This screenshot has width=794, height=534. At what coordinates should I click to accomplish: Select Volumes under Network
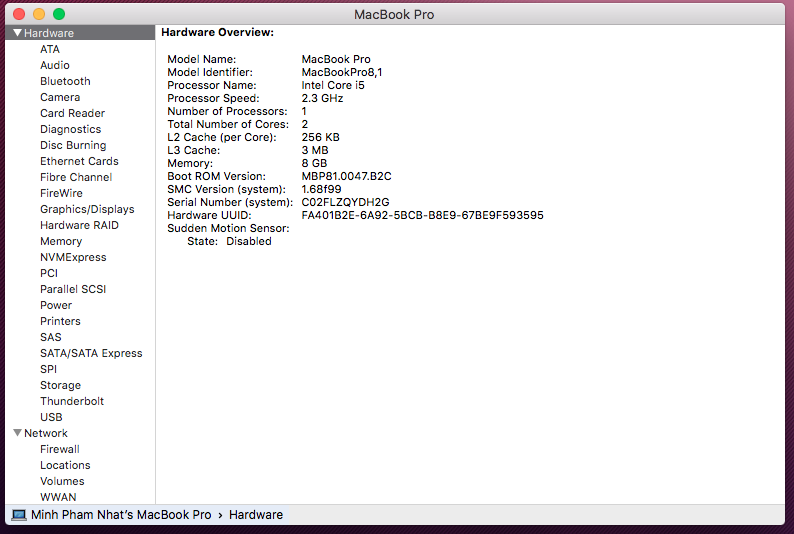(x=62, y=481)
